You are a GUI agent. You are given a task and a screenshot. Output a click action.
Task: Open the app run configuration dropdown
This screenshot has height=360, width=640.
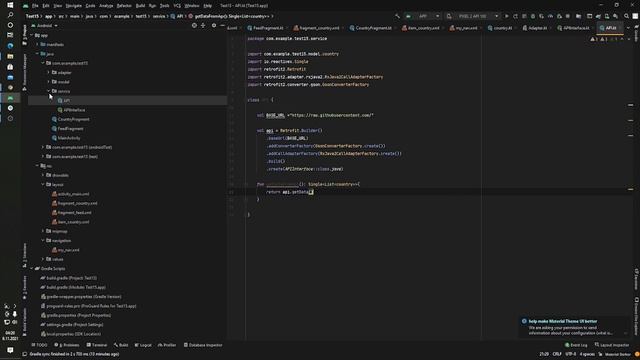422,16
